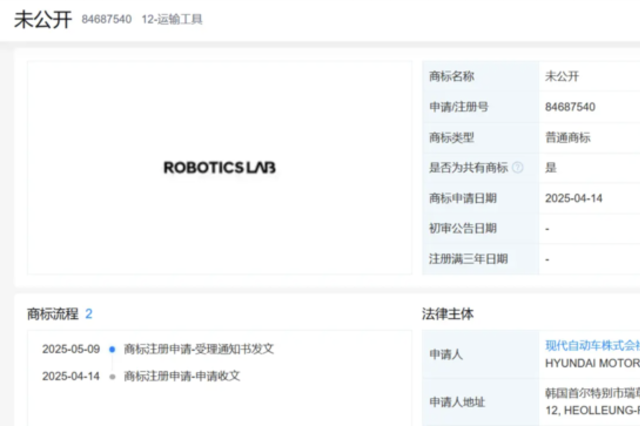Click the help icon beside 是否为共有商标
640x426 pixels.
coord(518,167)
